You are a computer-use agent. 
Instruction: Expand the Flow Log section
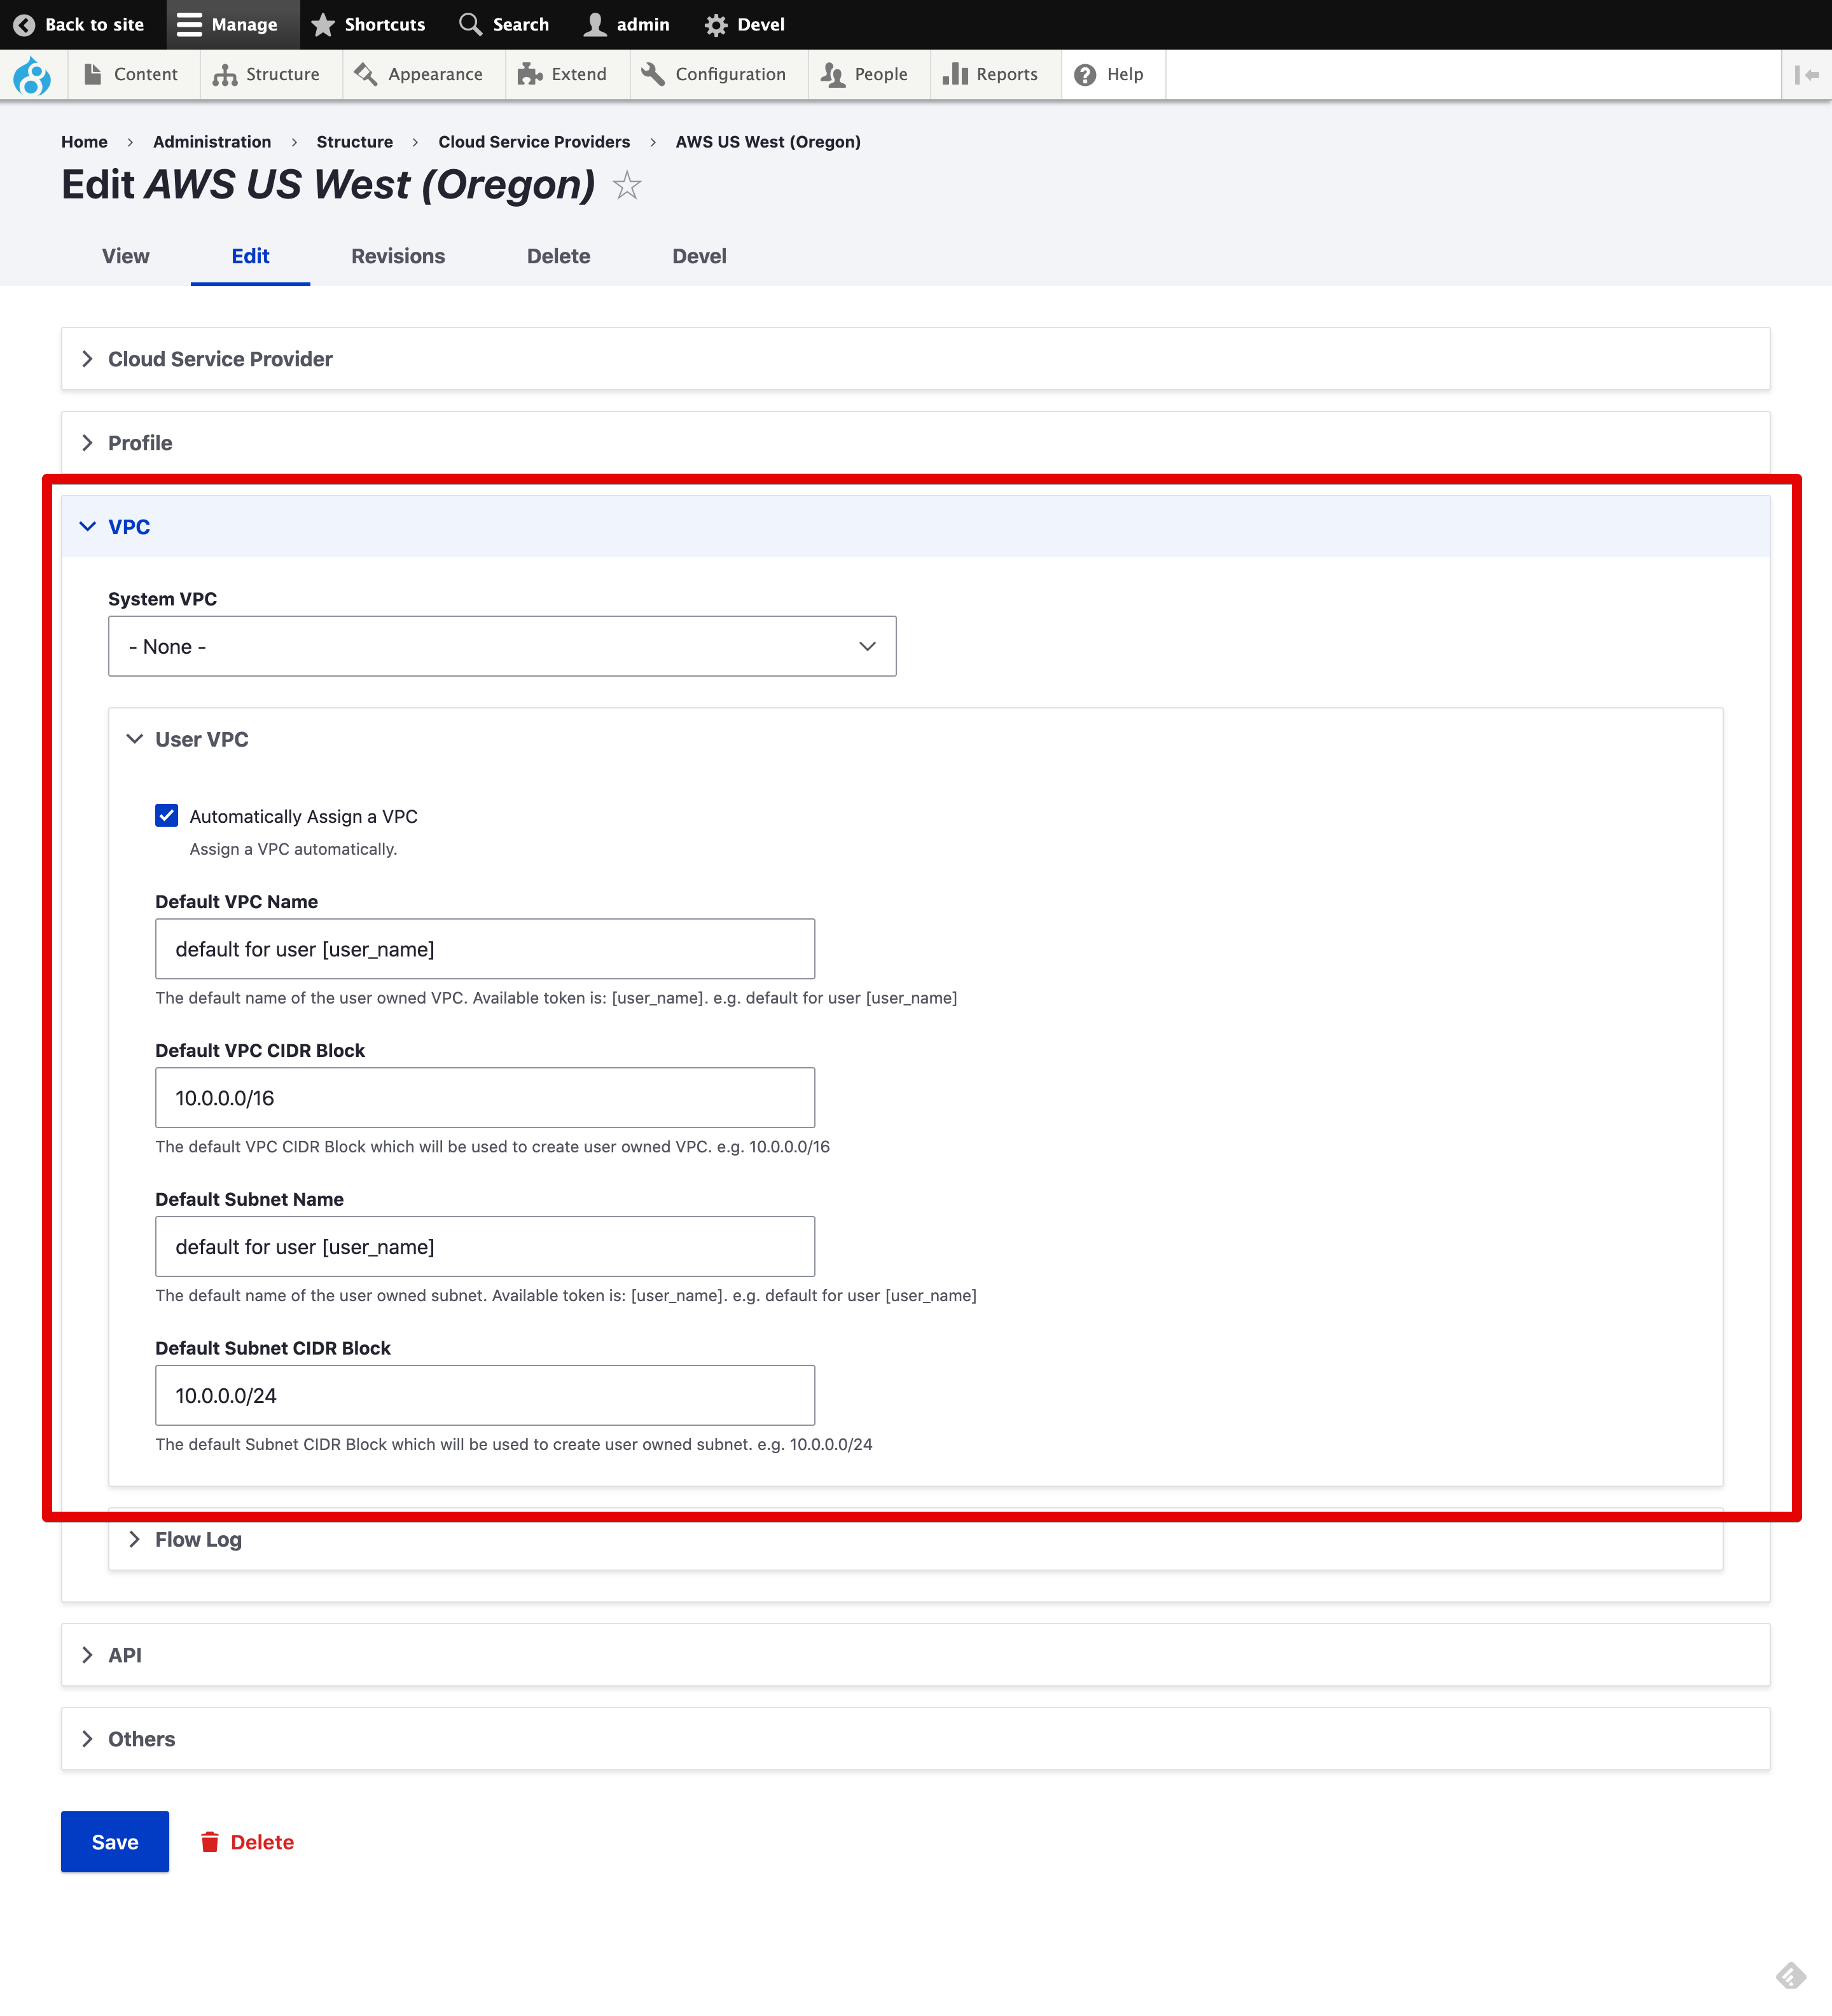click(198, 1540)
